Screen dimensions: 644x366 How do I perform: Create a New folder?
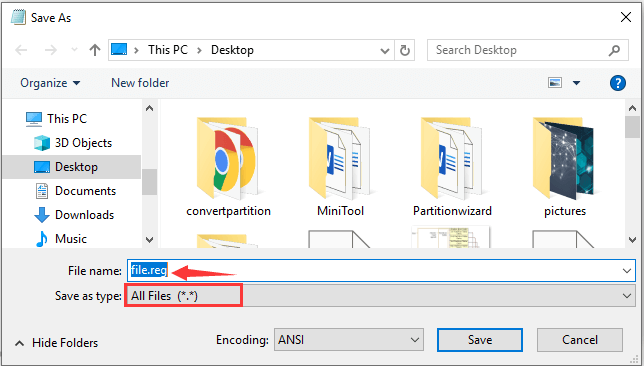[140, 83]
